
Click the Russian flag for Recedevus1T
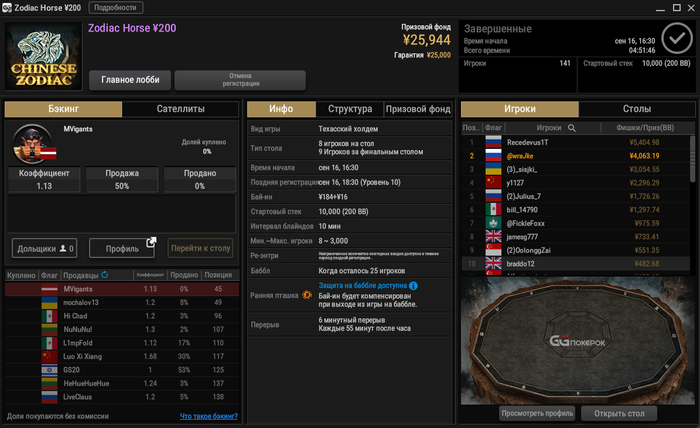point(493,142)
